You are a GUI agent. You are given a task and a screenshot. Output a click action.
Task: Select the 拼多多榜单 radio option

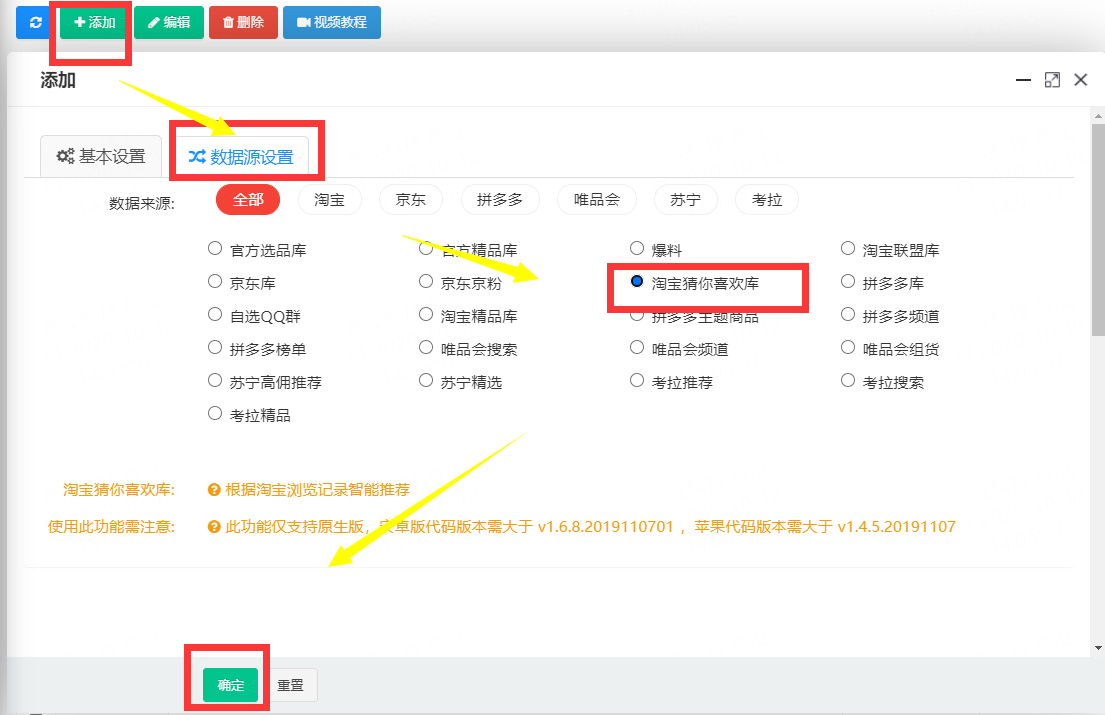pos(215,347)
